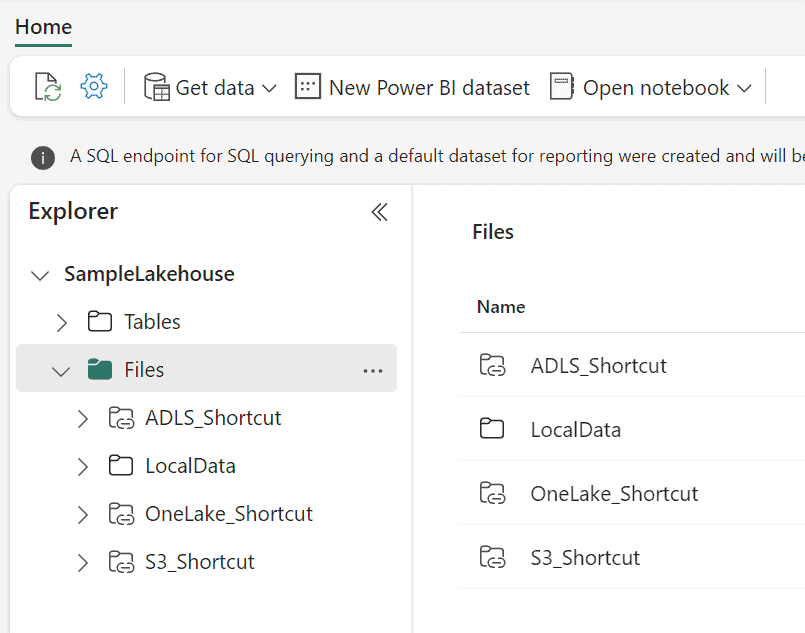Image resolution: width=805 pixels, height=633 pixels.
Task: Click the S3_Shortcut shortcut icon in Explorer
Action: click(121, 562)
